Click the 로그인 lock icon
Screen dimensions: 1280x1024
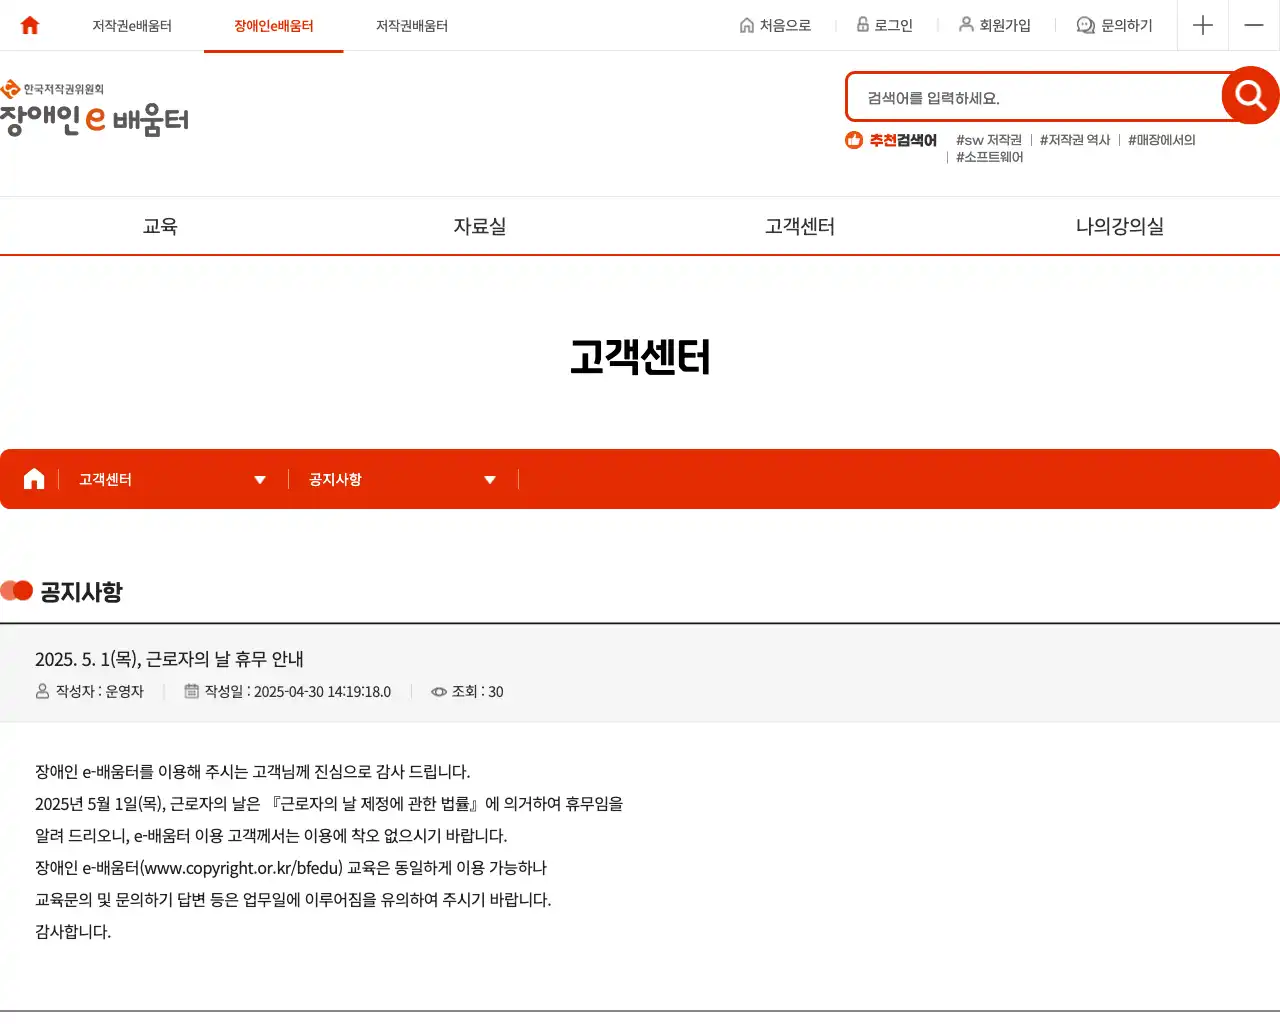point(860,25)
